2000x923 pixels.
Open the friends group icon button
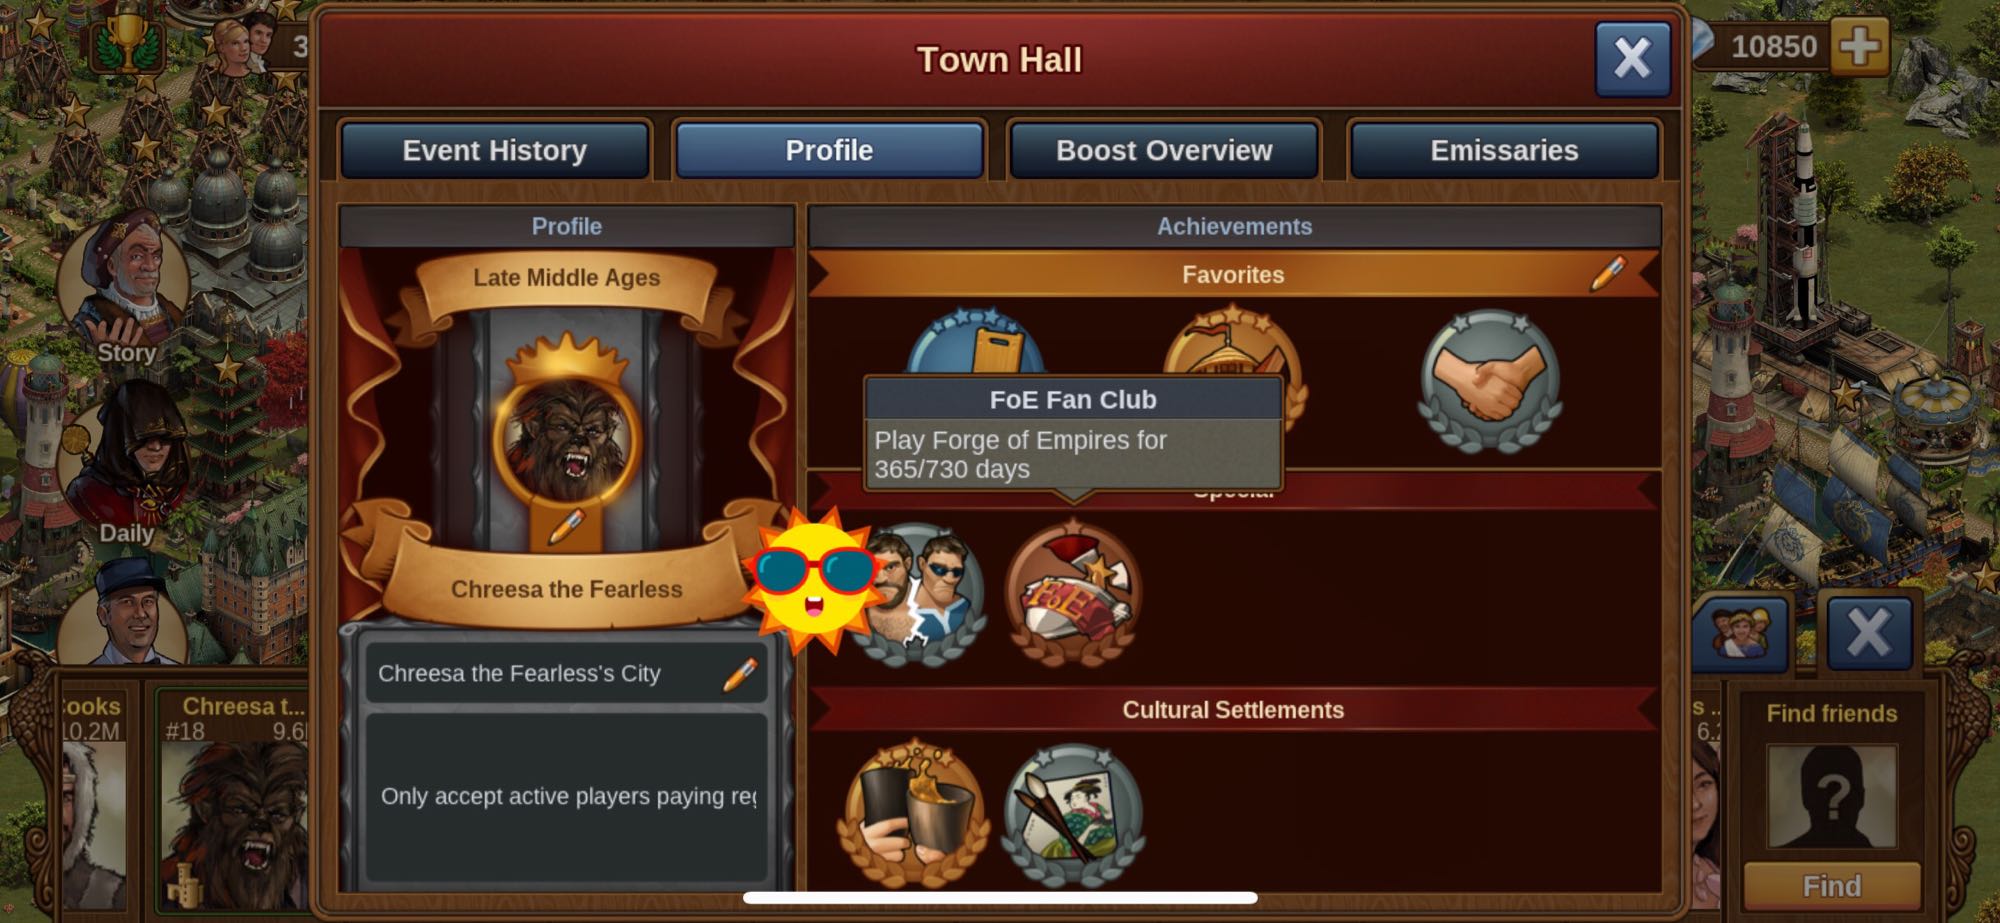[1741, 632]
